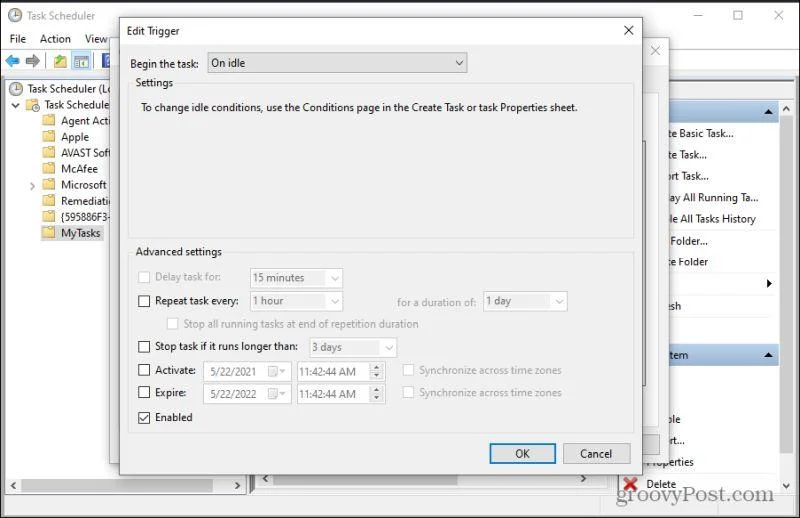Viewport: 800px width, 518px height.
Task: Collapse the top Actions pane section
Action: pyautogui.click(x=768, y=111)
